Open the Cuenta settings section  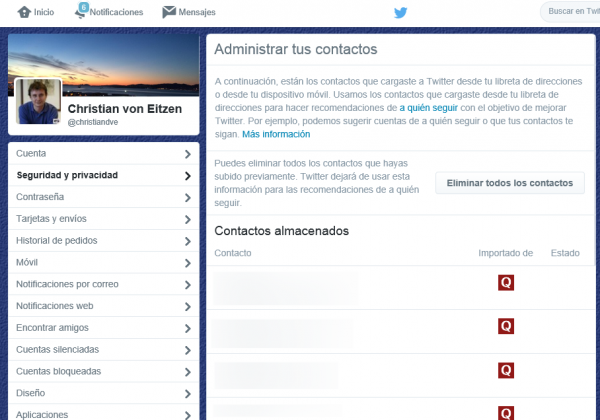(103, 153)
